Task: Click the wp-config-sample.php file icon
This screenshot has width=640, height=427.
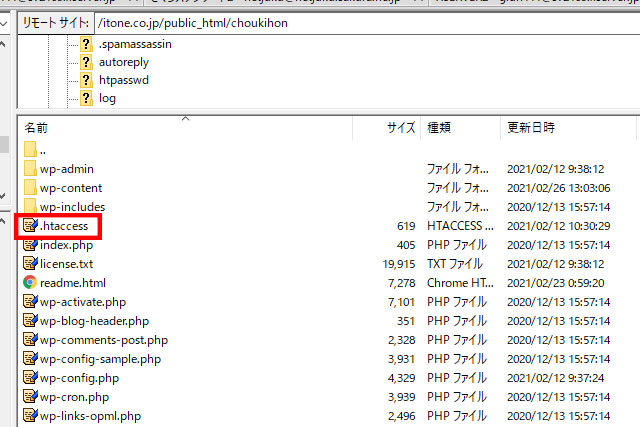Action: pyautogui.click(x=30, y=358)
